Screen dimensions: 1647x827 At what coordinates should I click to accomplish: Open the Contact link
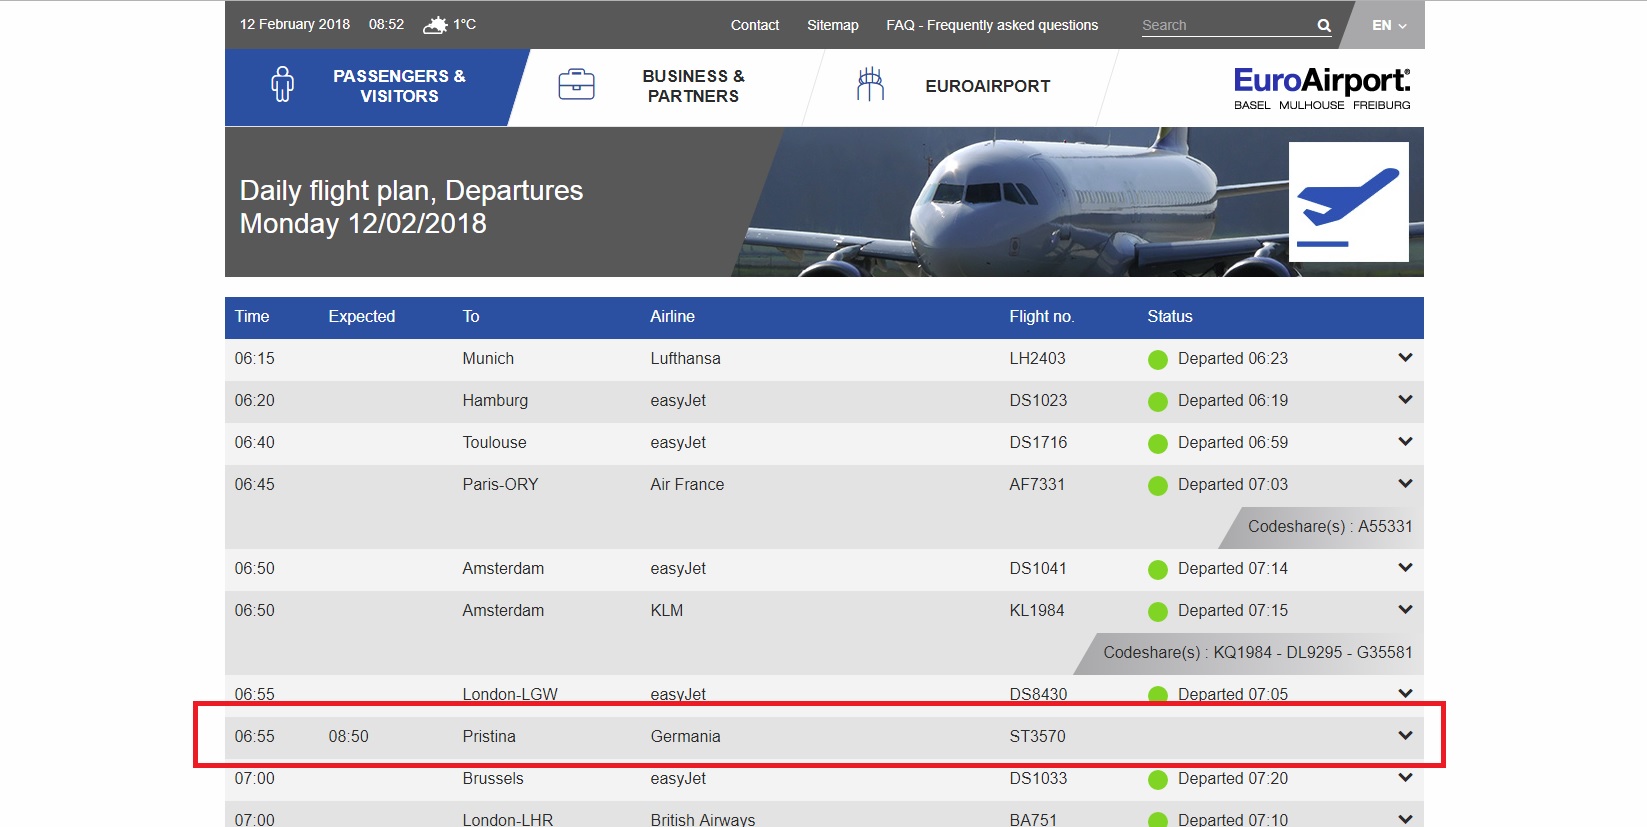click(x=755, y=25)
